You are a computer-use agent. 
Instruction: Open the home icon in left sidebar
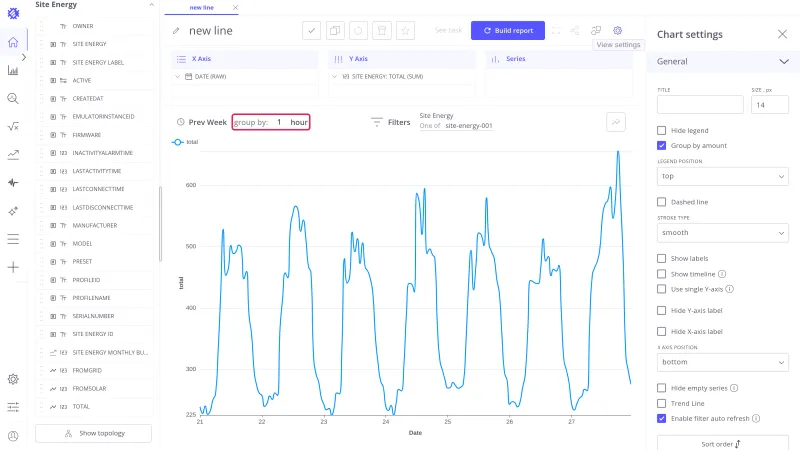tap(13, 42)
